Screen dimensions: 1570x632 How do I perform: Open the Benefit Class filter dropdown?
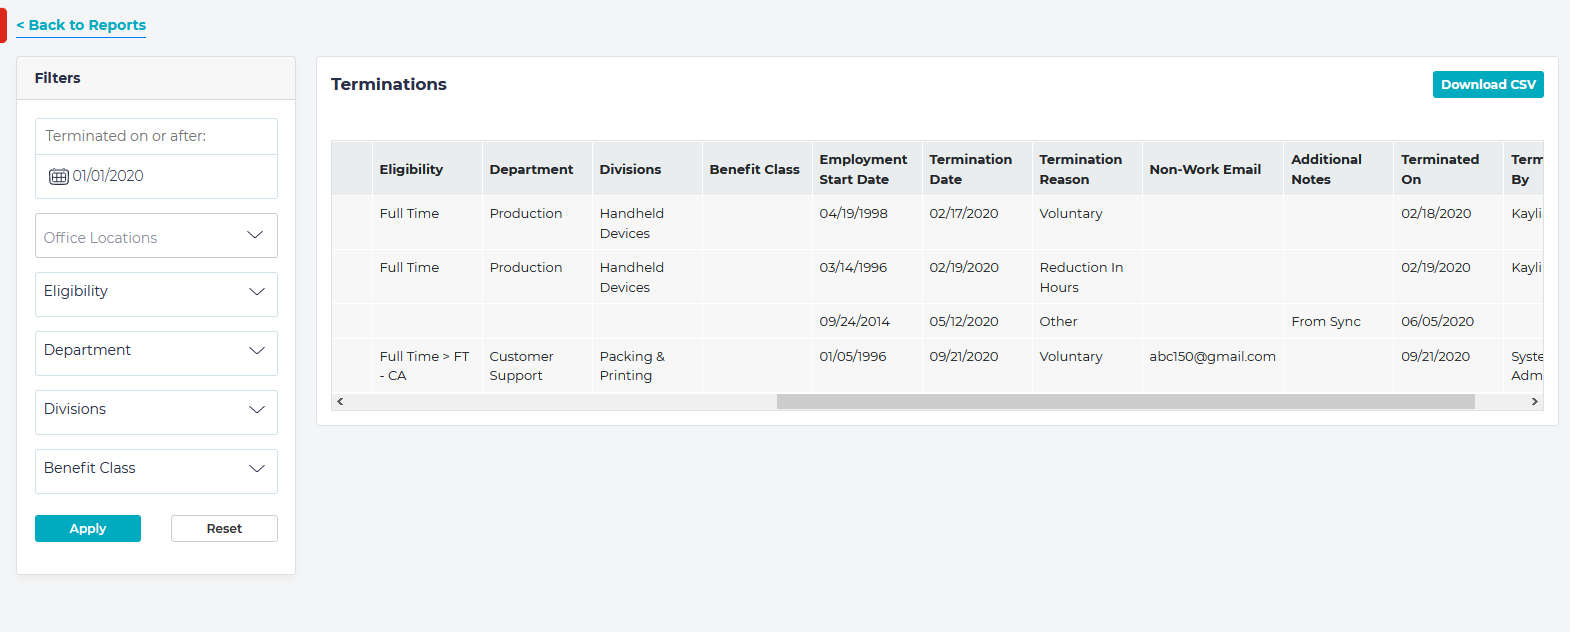156,469
